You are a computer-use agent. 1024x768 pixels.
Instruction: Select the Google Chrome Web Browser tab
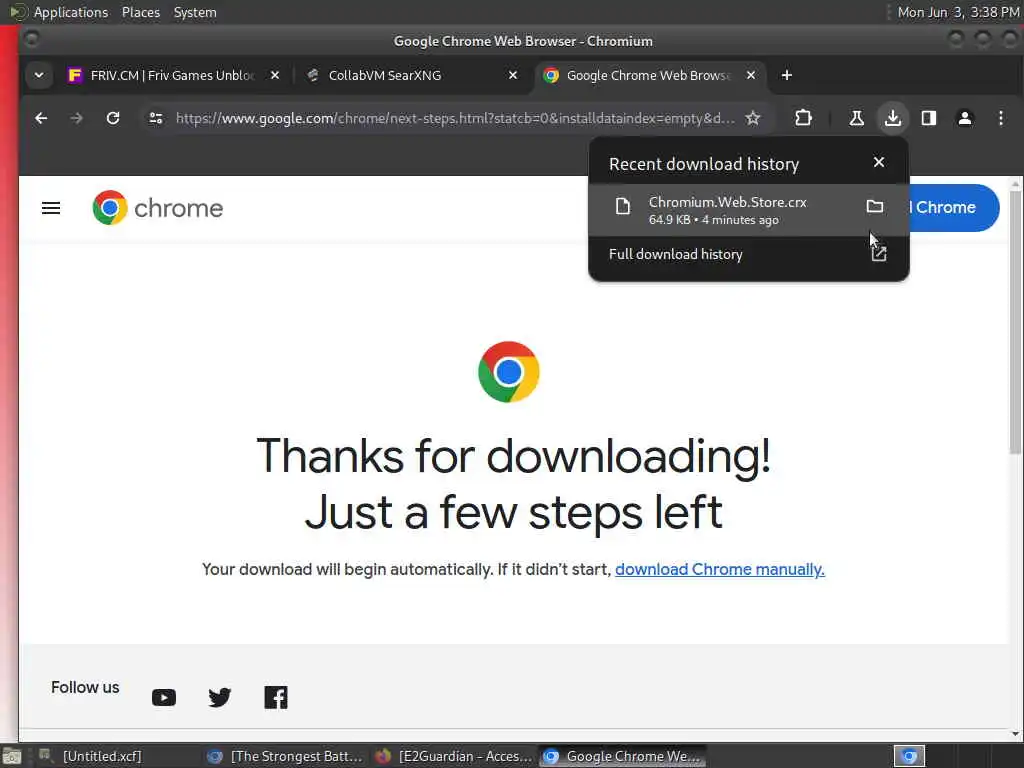[x=650, y=76]
